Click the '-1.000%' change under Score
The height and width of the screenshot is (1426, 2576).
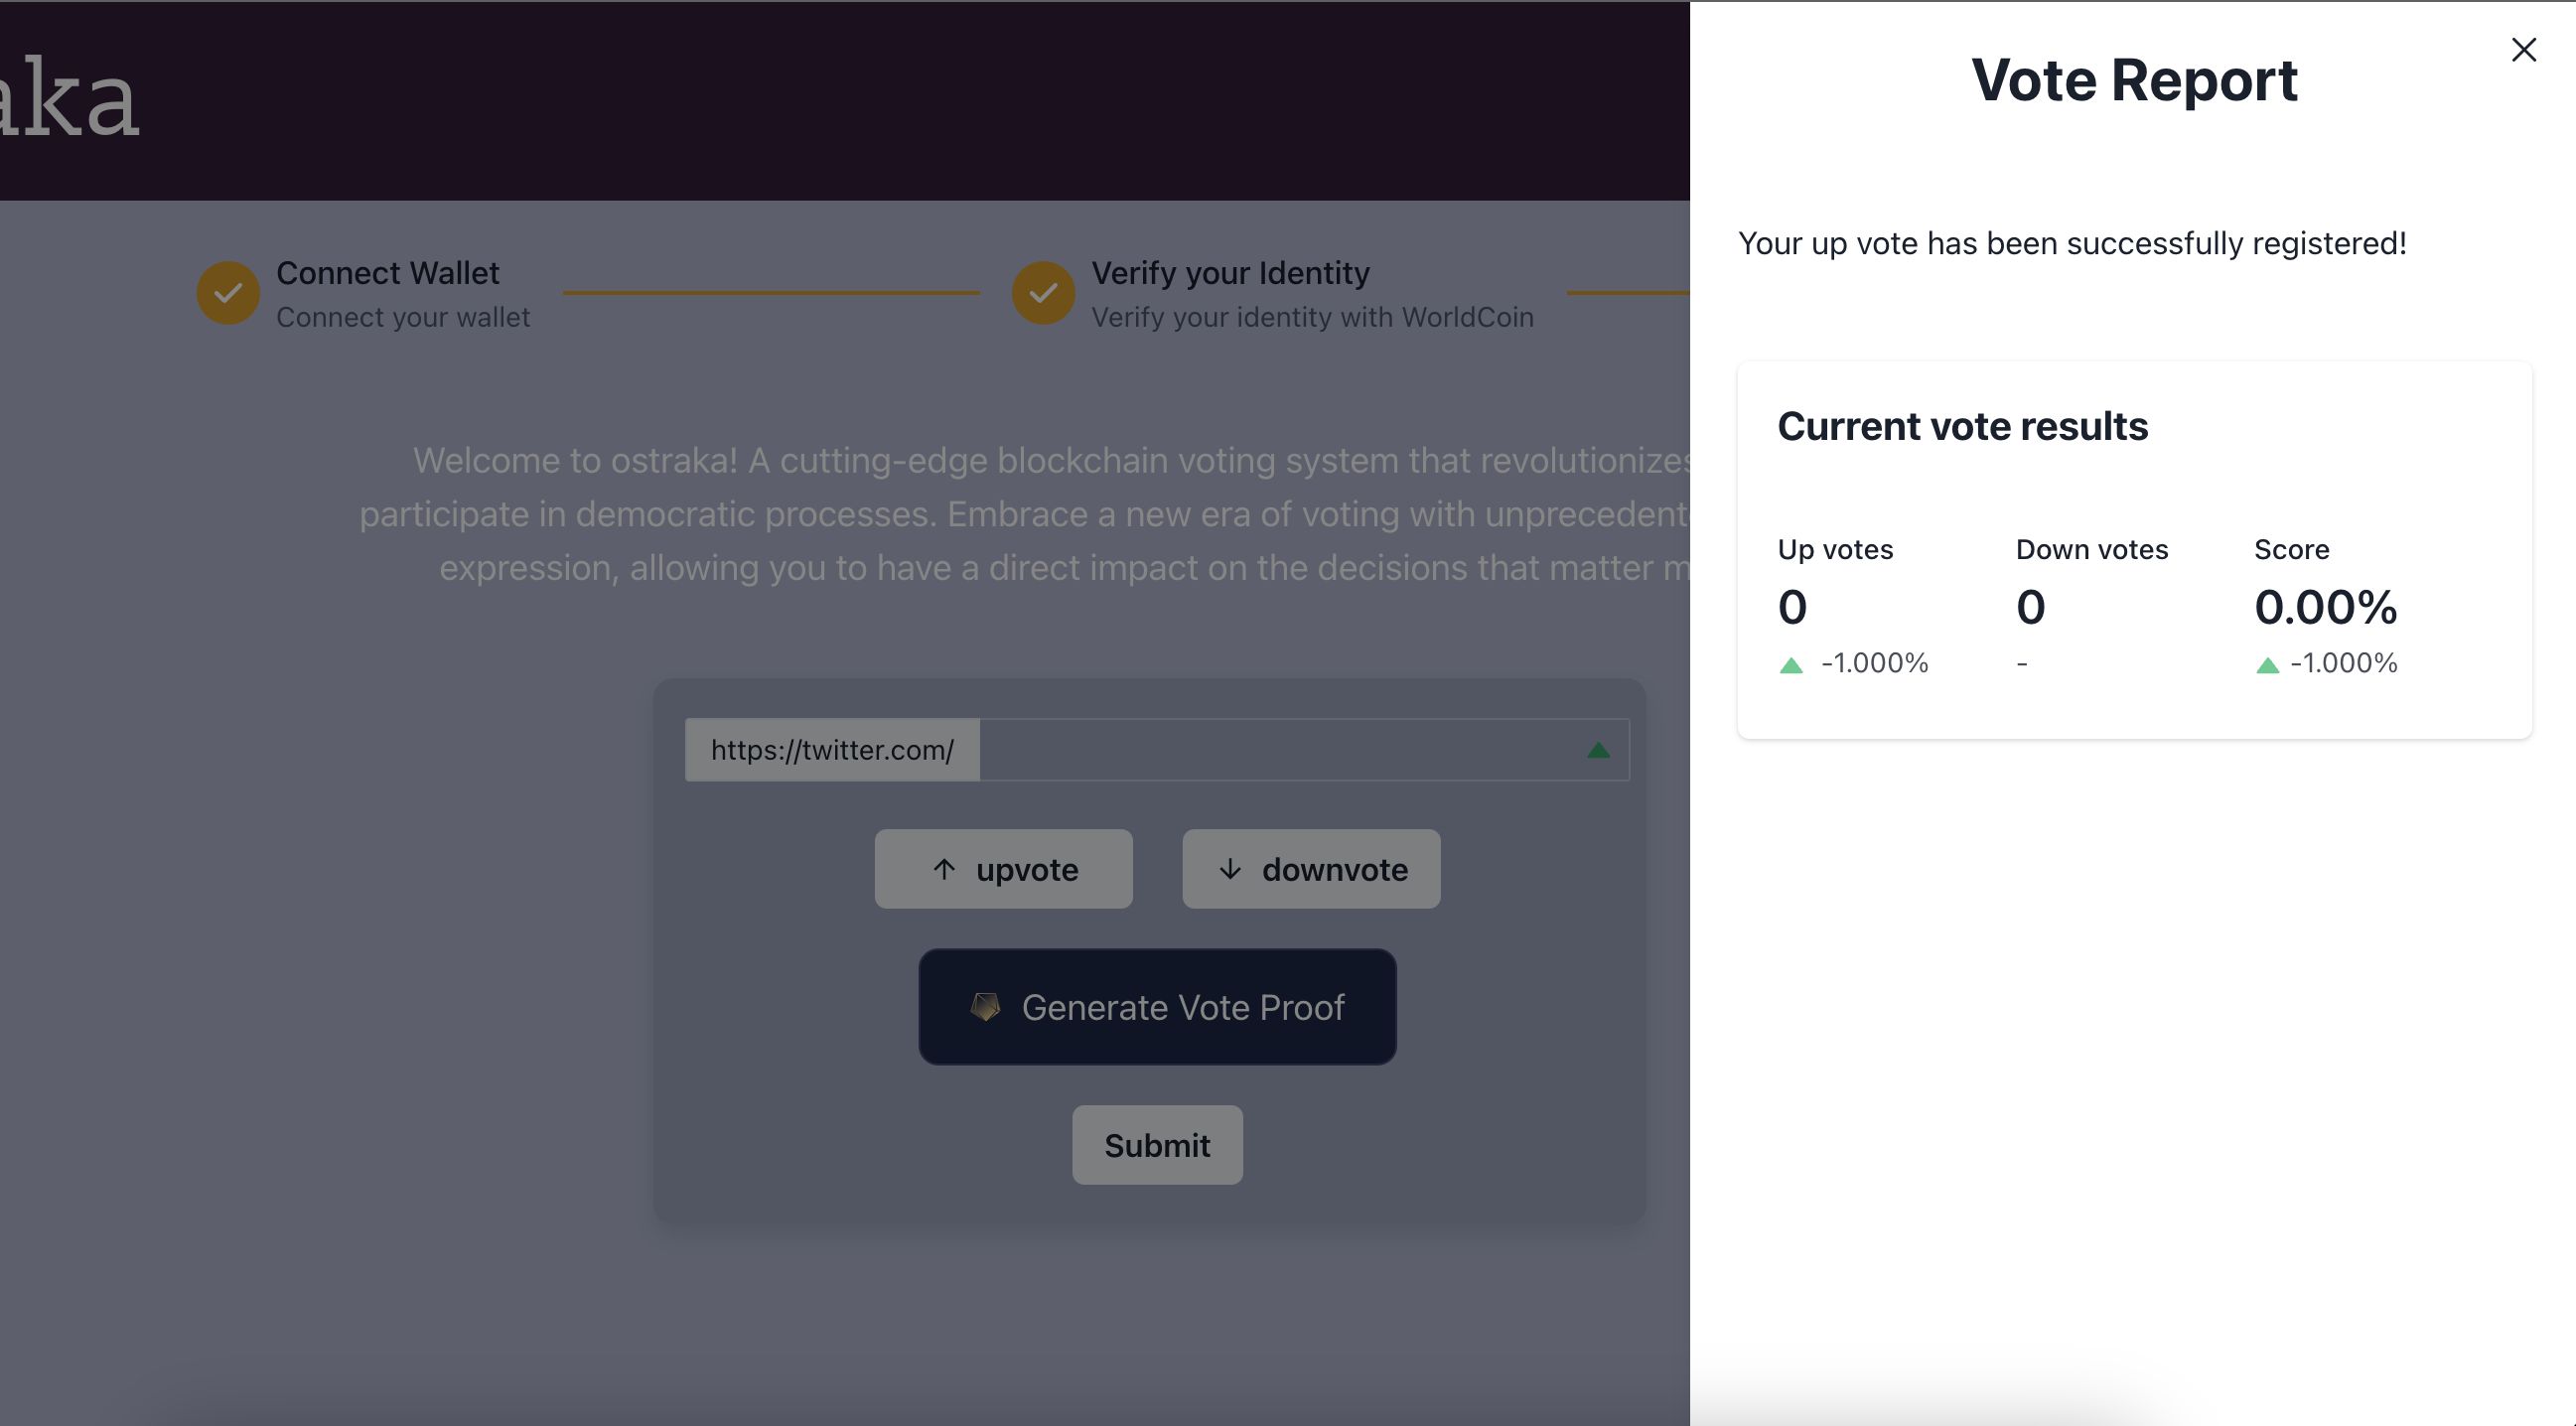click(x=2343, y=663)
